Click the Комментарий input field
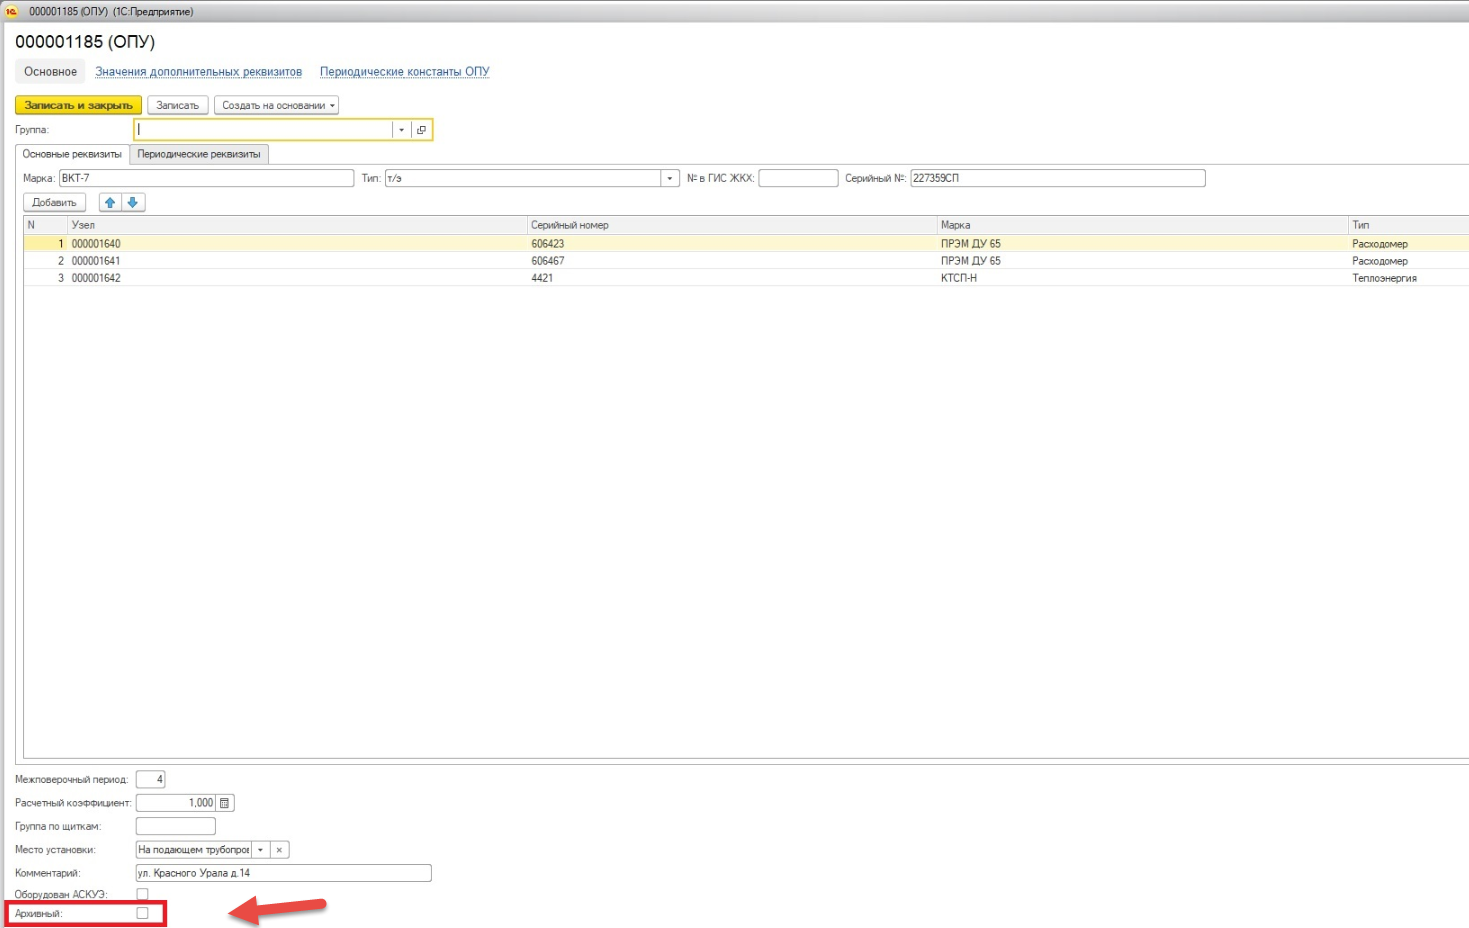1469x928 pixels. (283, 873)
